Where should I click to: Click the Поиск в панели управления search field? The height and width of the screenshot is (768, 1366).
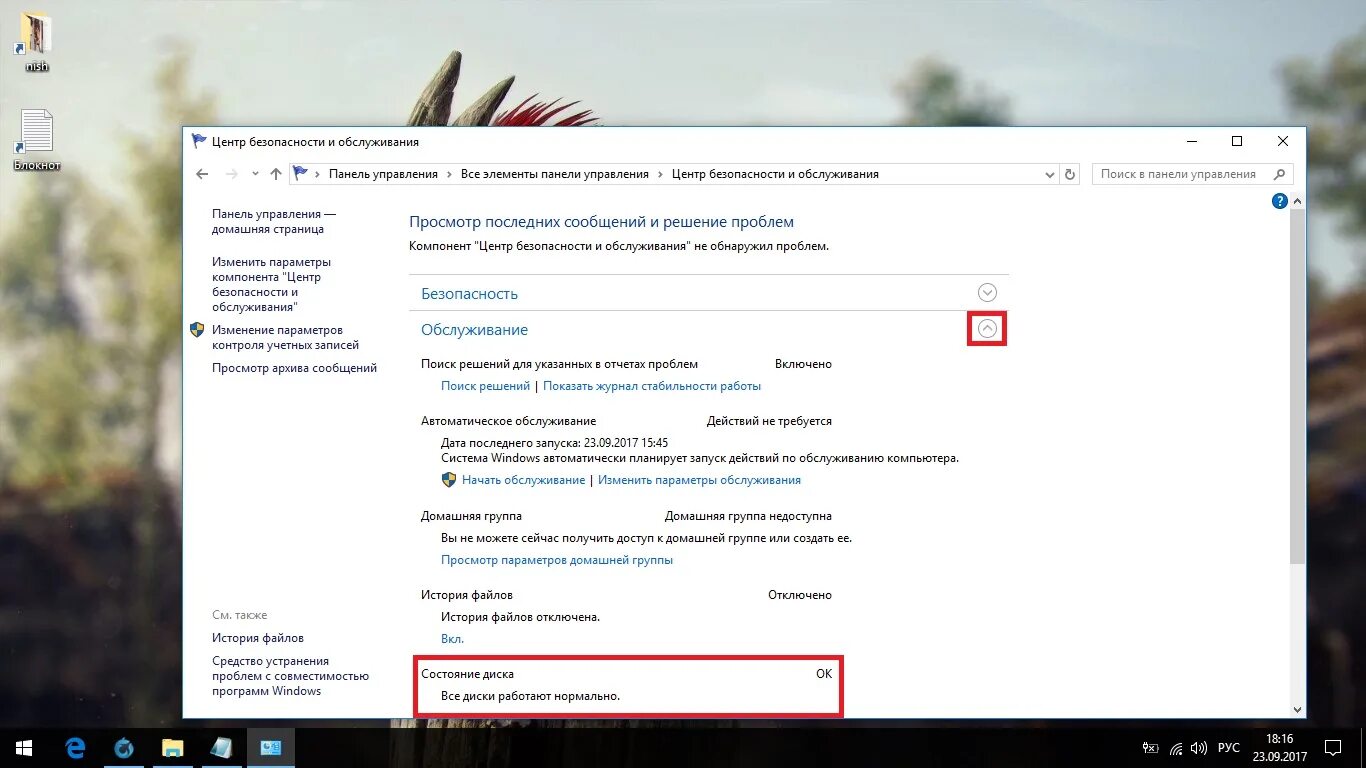[1192, 174]
